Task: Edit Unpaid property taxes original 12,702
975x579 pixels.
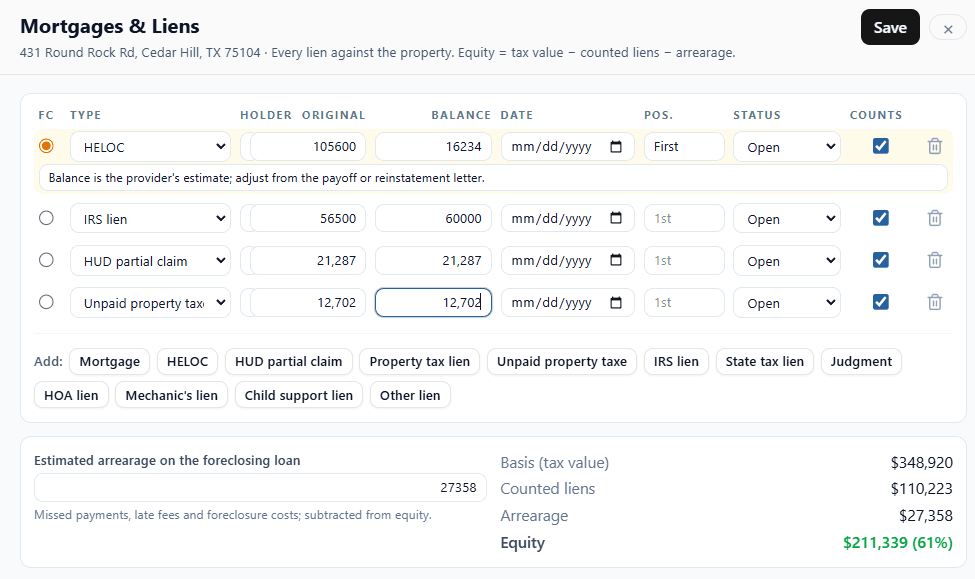Action: tap(308, 303)
